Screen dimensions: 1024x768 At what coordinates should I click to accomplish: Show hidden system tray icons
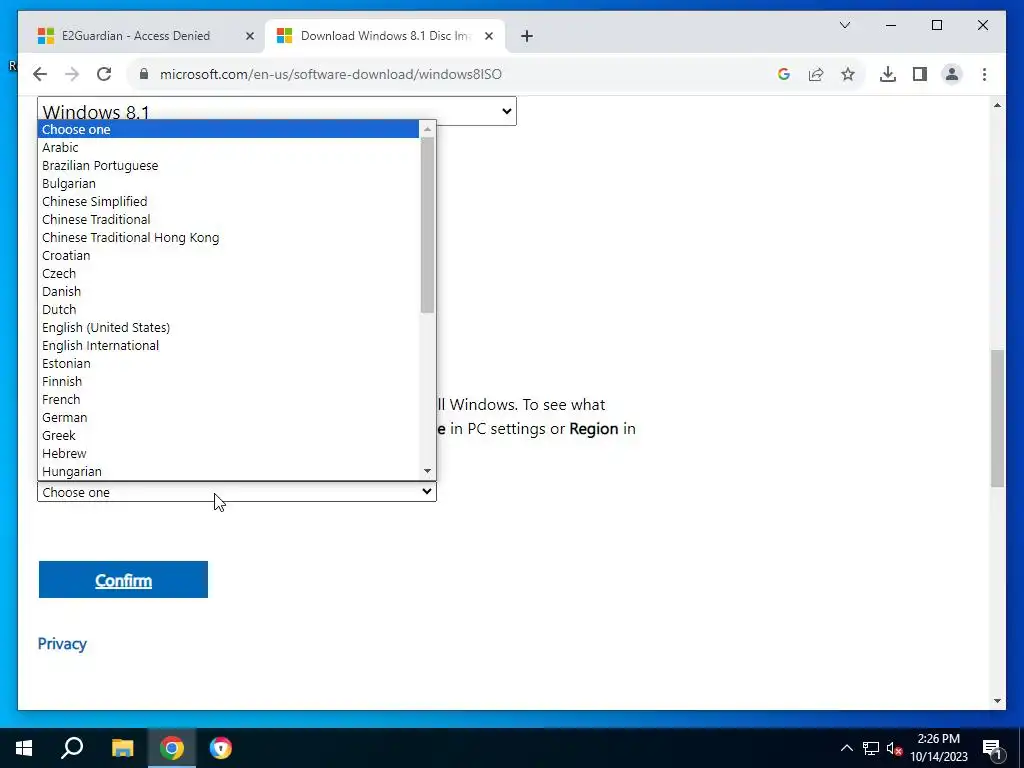coord(846,748)
